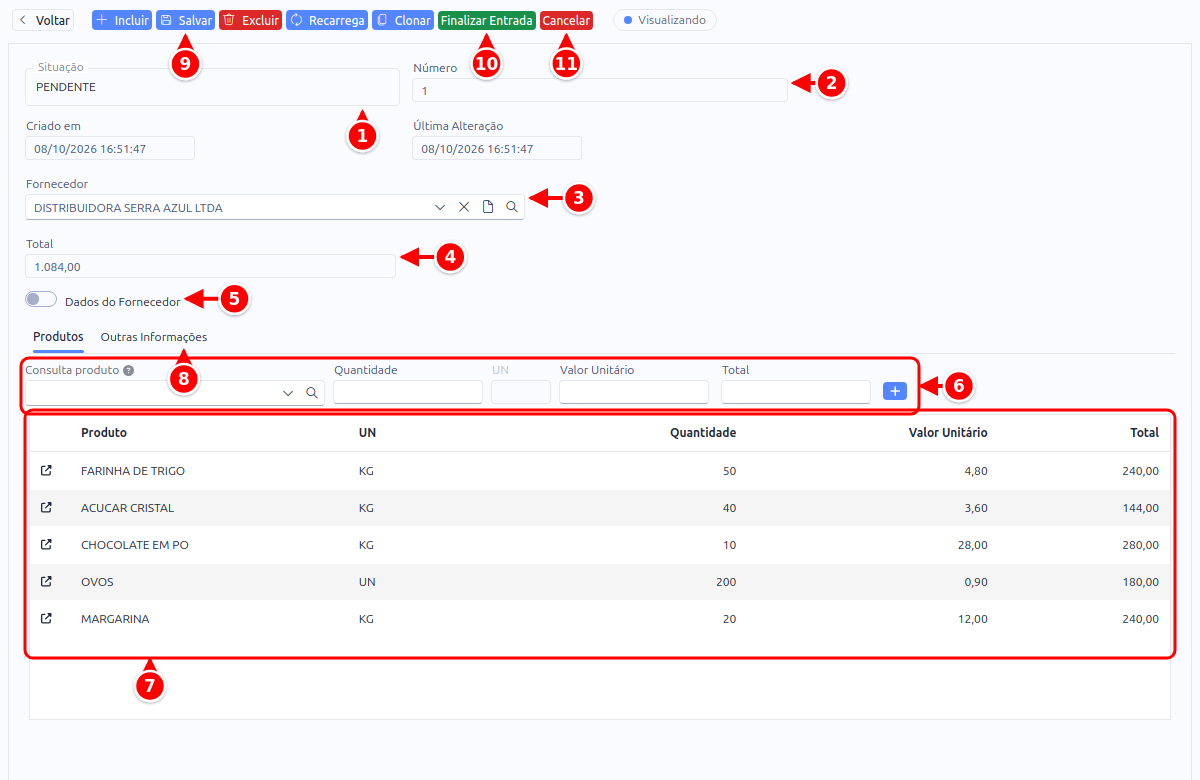
Task: Toggle the Dados do Fornecedor switch
Action: (41, 299)
